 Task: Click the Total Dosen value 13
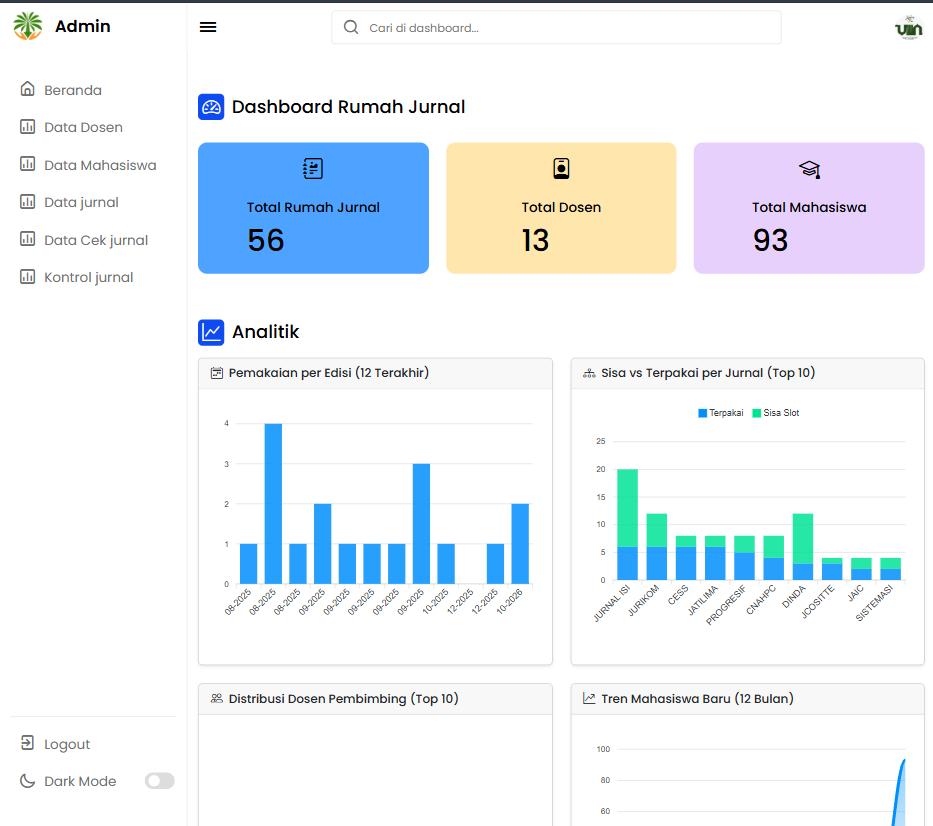536,240
